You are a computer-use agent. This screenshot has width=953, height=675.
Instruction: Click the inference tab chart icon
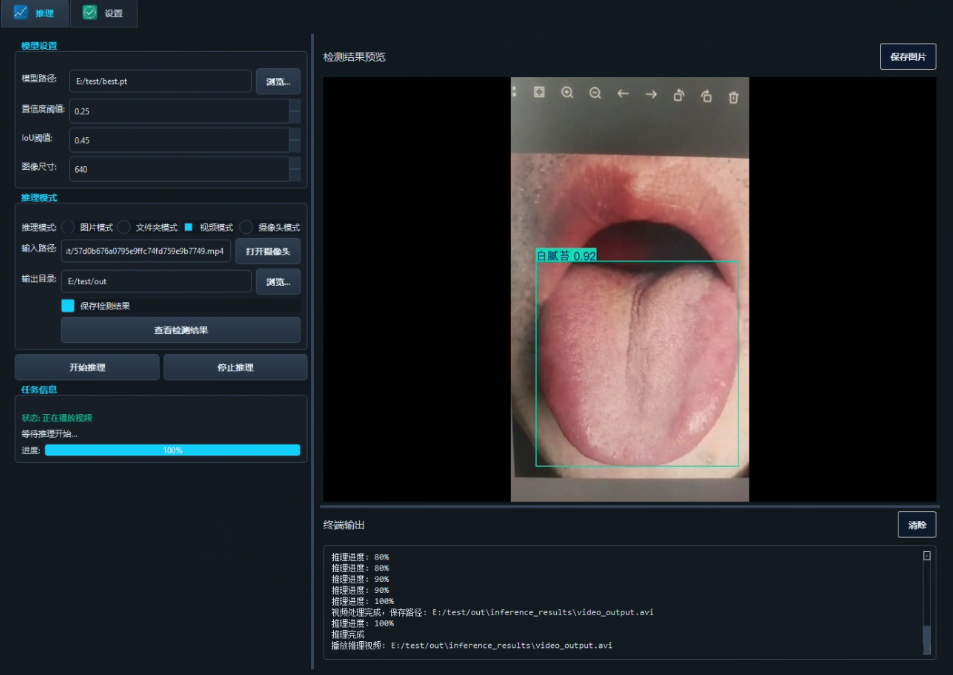coord(21,13)
